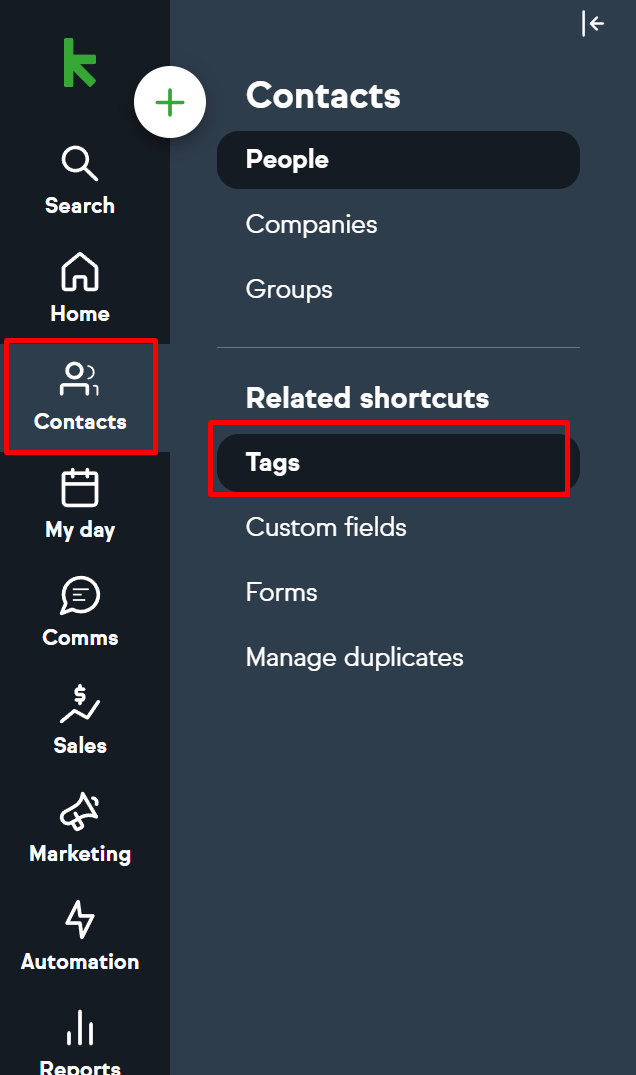Click the Contacts panel heading
Viewport: 636px width, 1075px height.
323,95
